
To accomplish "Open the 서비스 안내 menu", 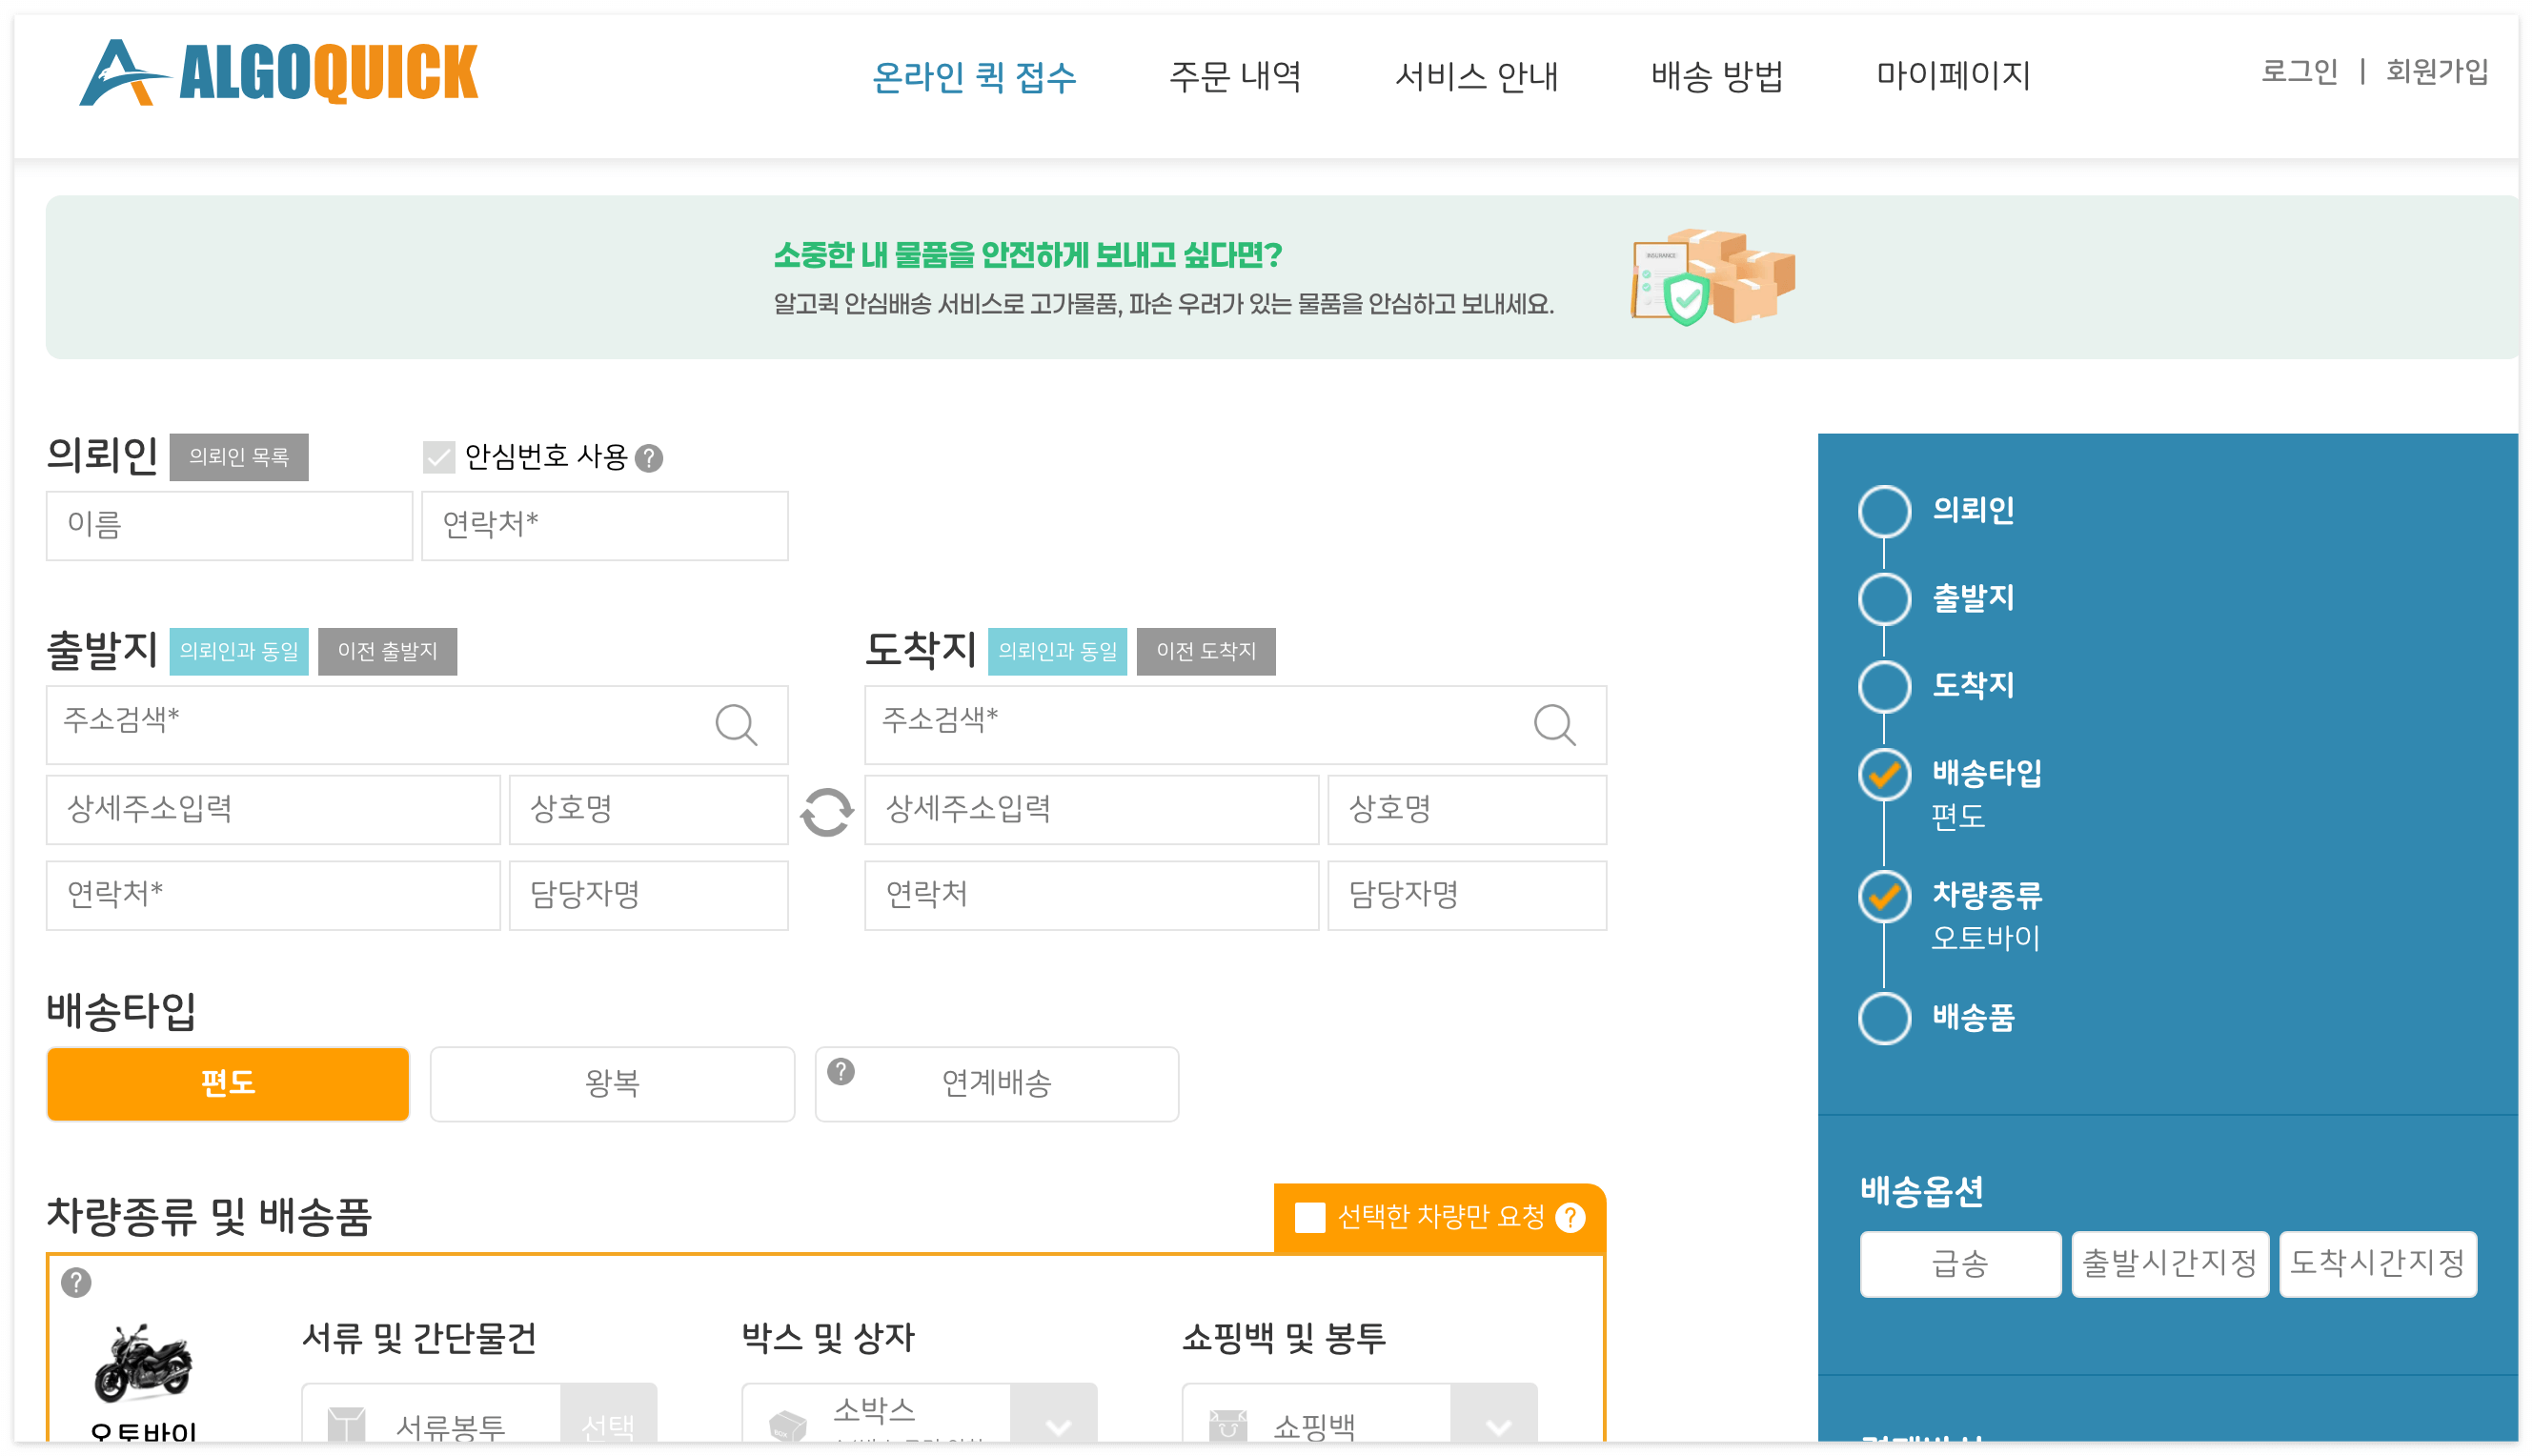I will tap(1476, 76).
